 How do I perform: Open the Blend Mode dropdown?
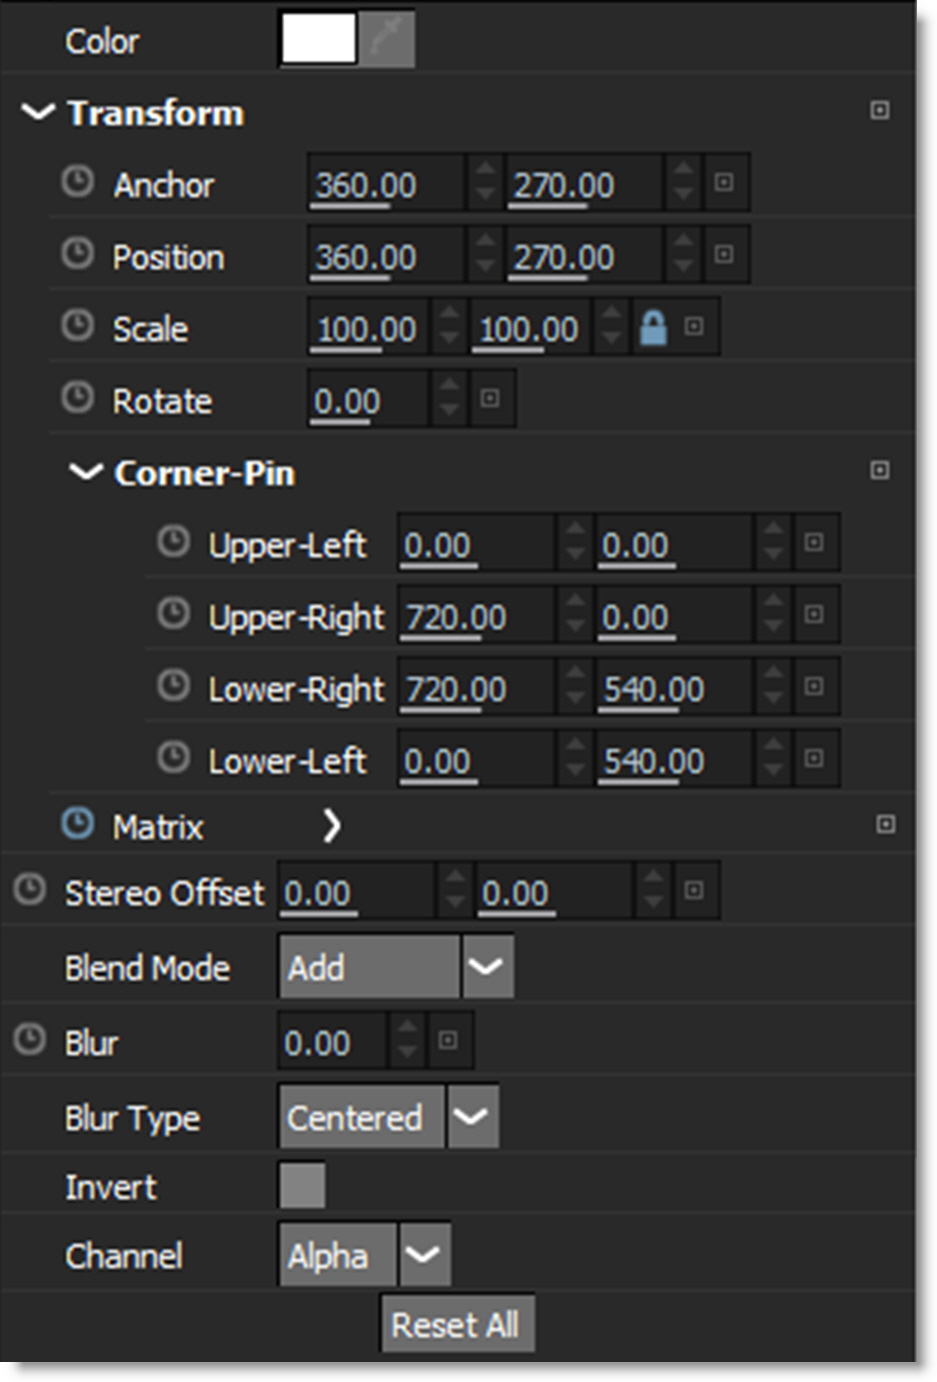486,967
